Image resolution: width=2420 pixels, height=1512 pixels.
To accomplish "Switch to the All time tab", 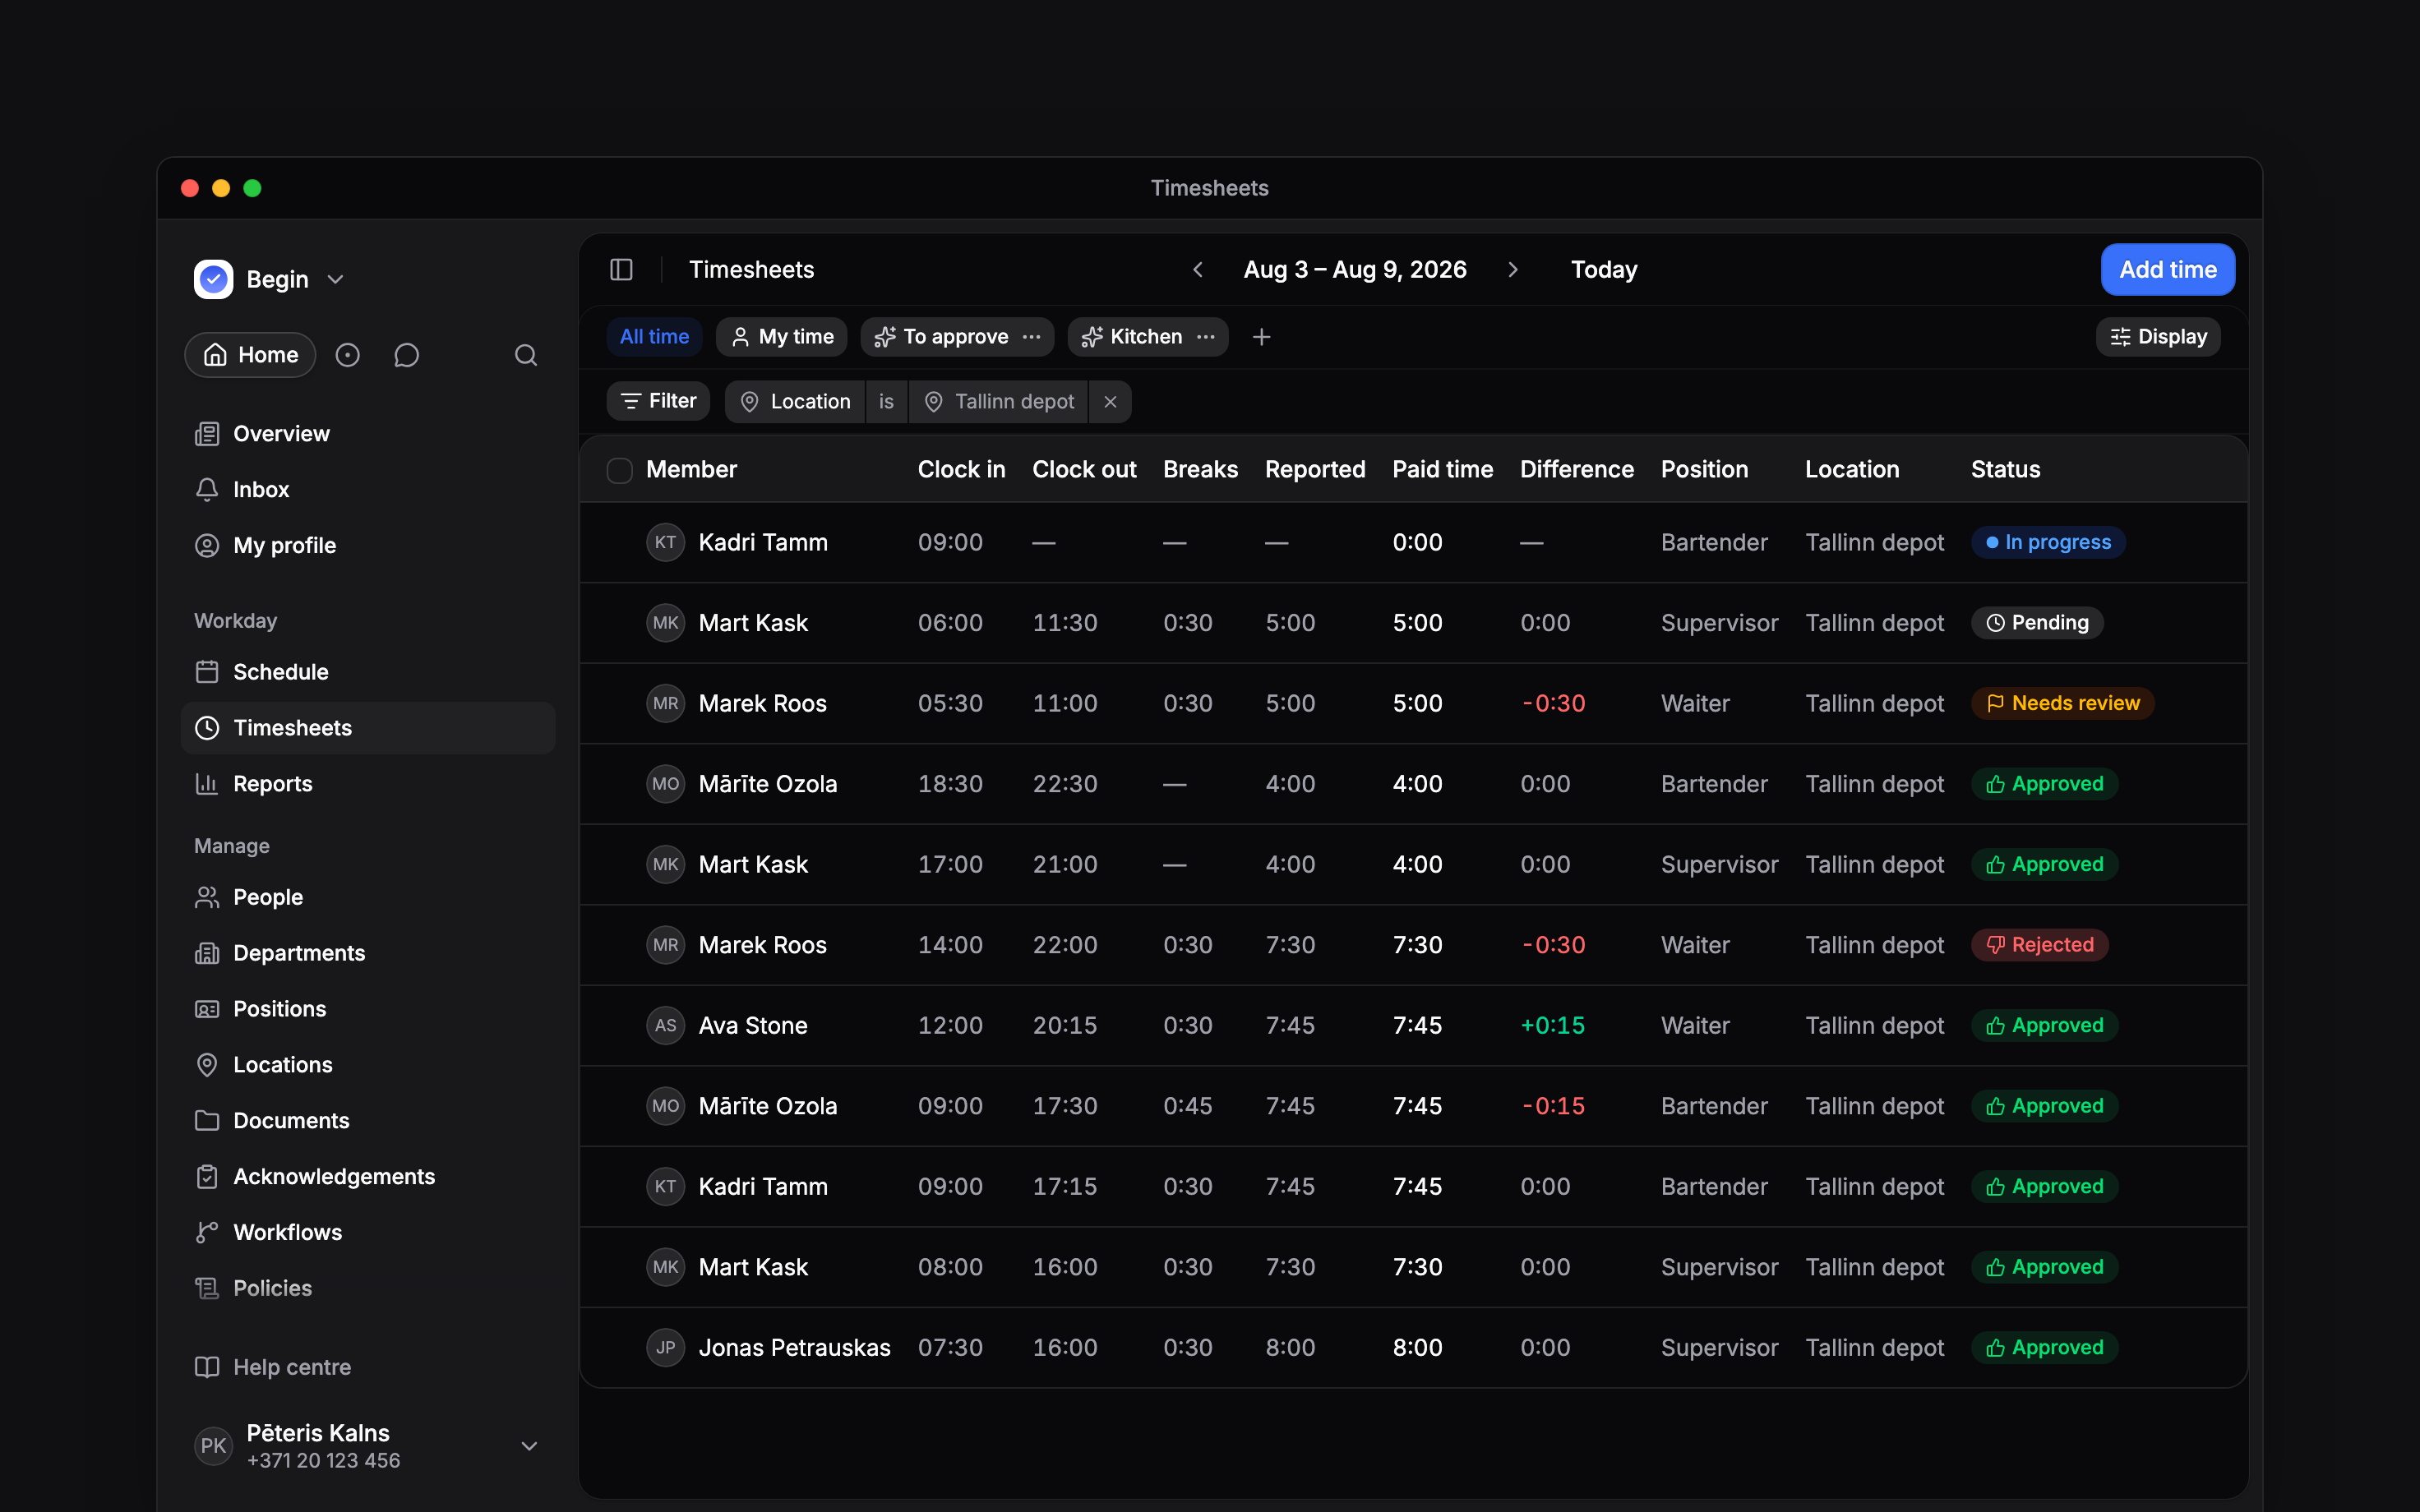I will pos(654,337).
